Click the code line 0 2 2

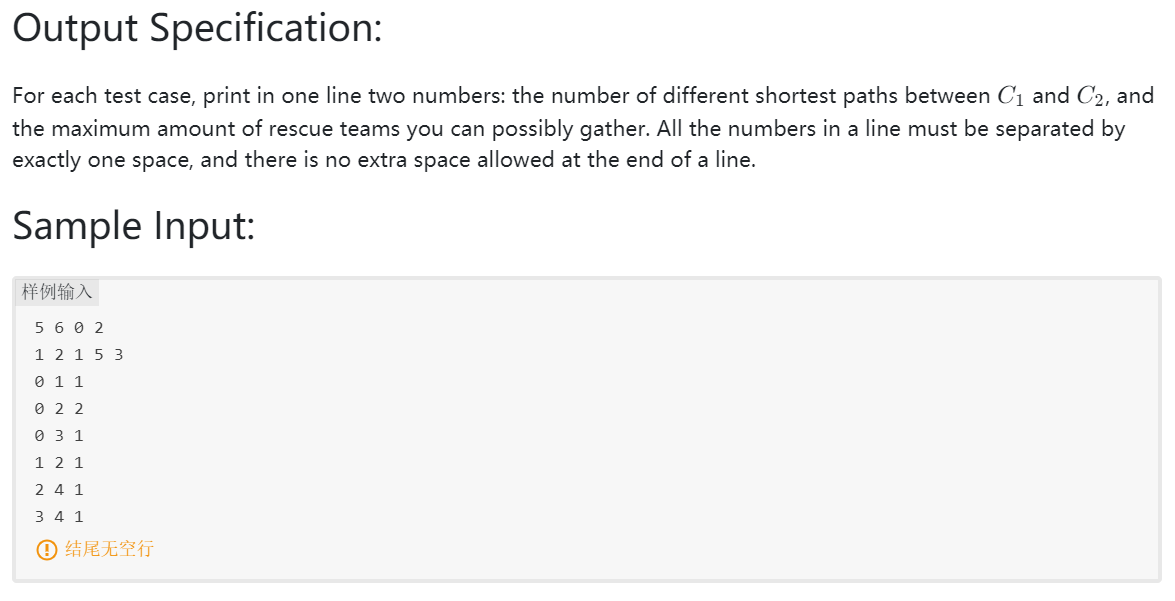coord(59,408)
